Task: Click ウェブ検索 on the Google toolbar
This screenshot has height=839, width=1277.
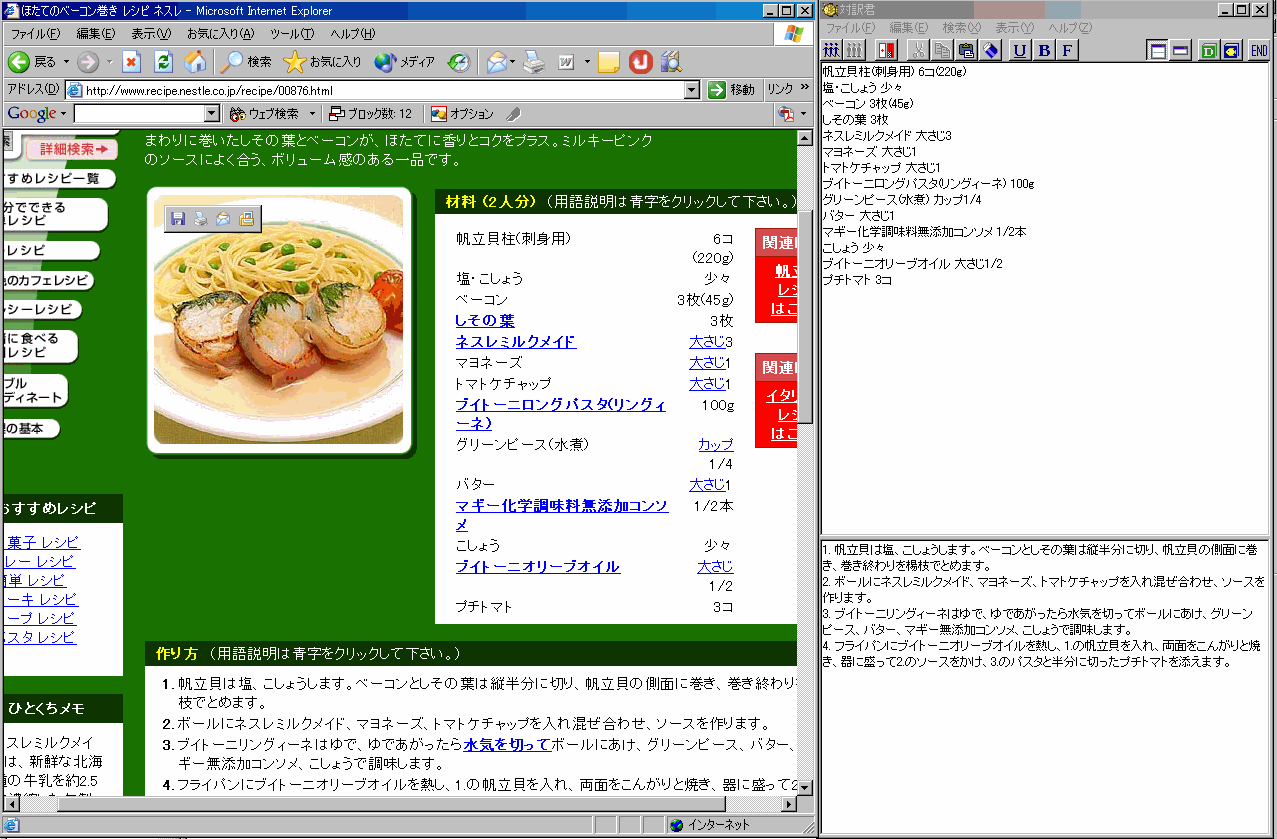Action: coord(264,114)
